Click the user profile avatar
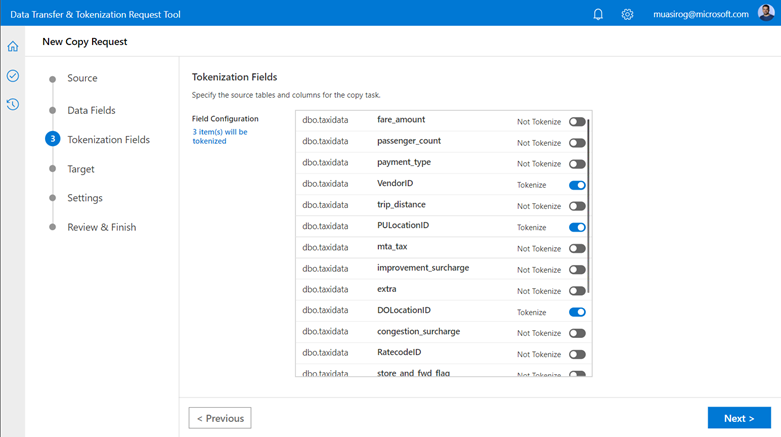This screenshot has height=437, width=781. (x=766, y=13)
